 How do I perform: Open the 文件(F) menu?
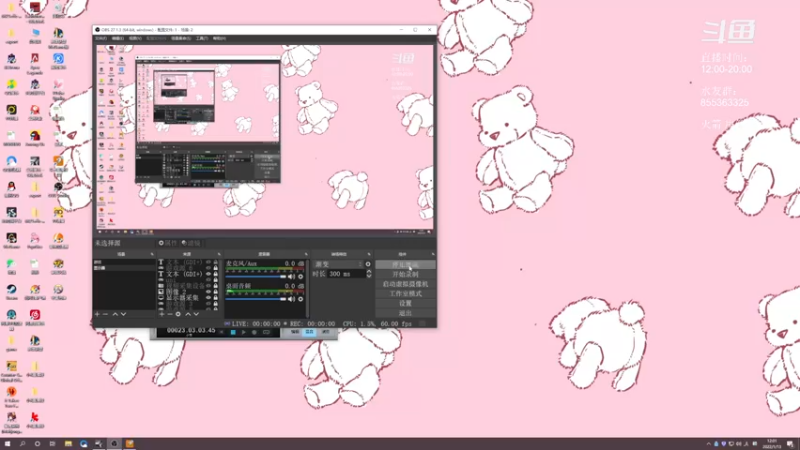[x=101, y=38]
